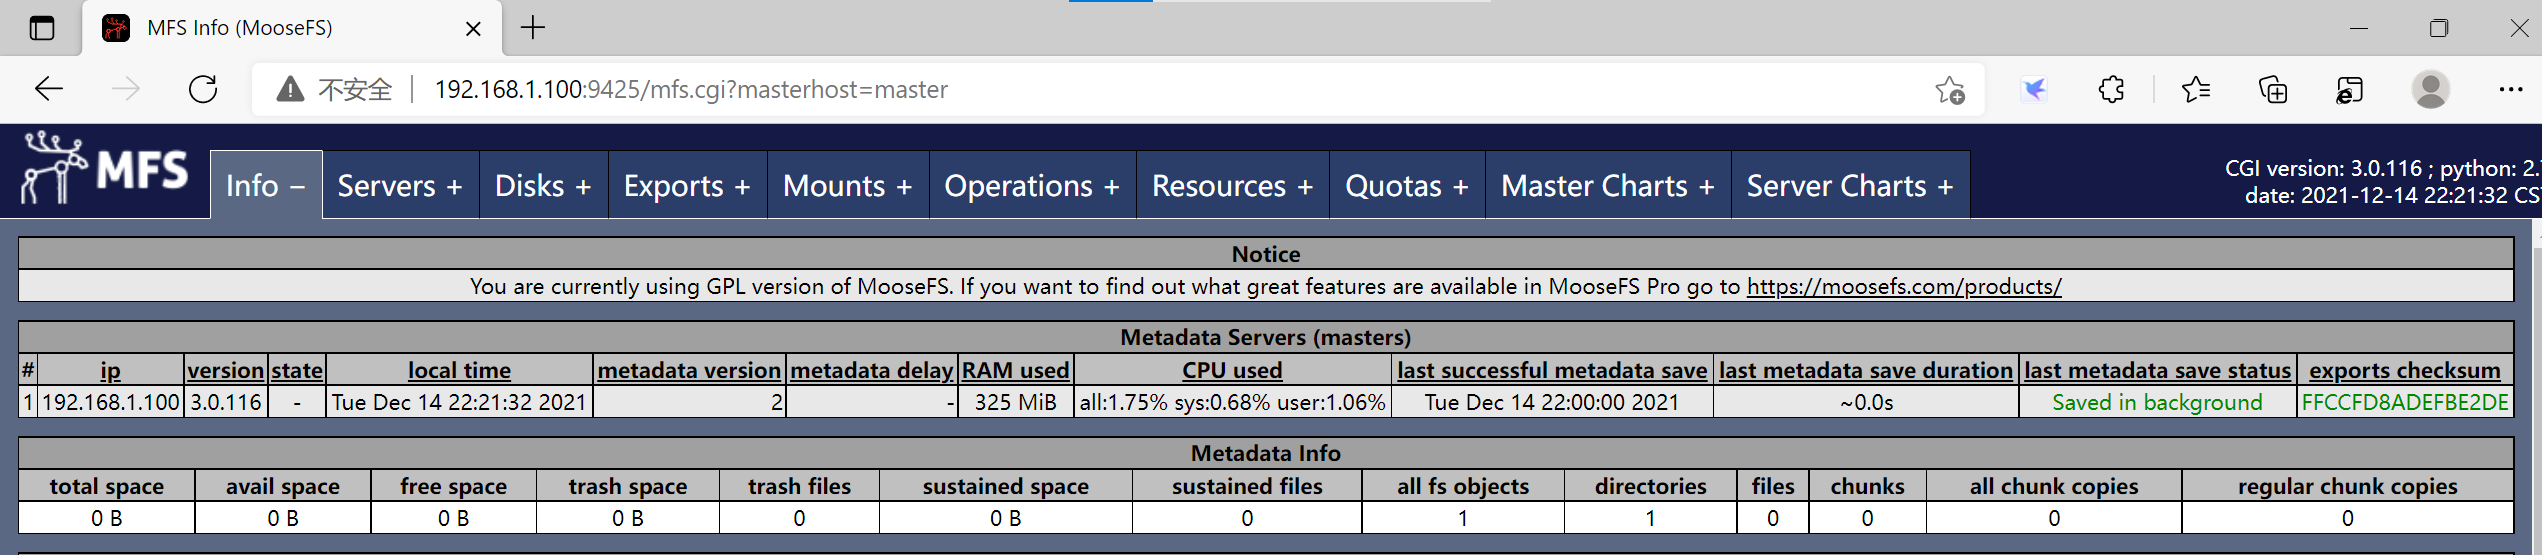Viewport: 2542px width, 555px height.
Task: Open the Disks tab
Action: click(x=543, y=186)
